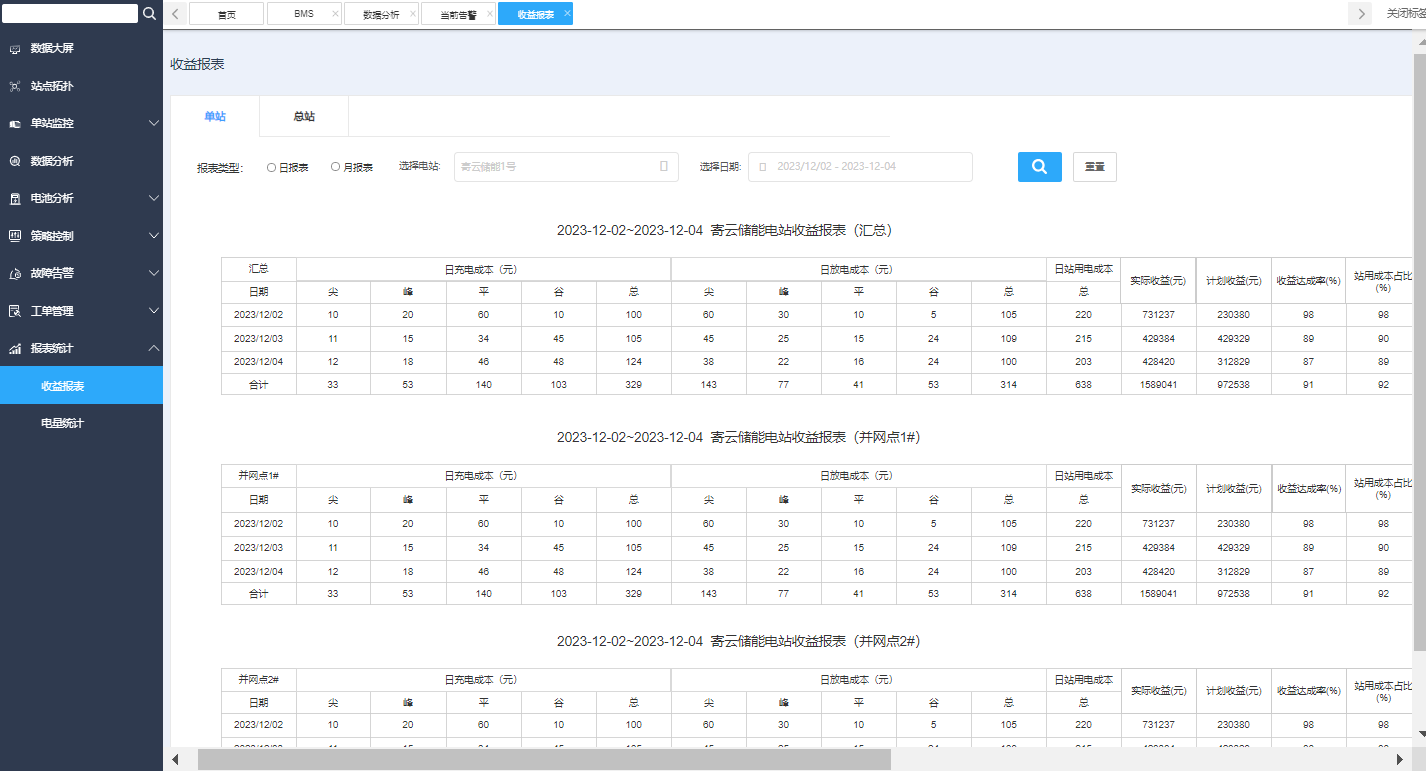This screenshot has height=772, width=1426.
Task: Click the sidebar search input box
Action: pos(70,14)
